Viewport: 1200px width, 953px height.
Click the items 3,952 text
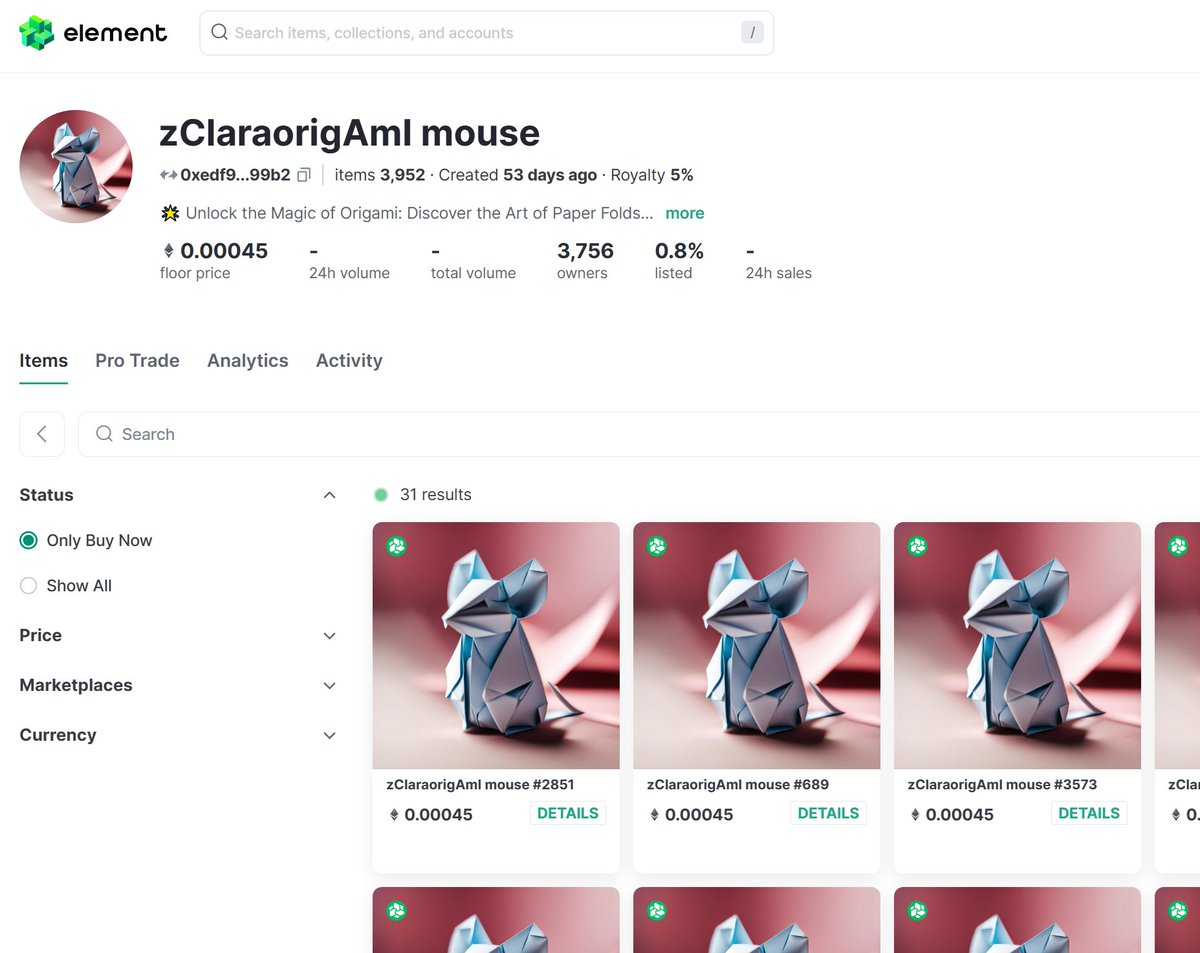coord(380,175)
